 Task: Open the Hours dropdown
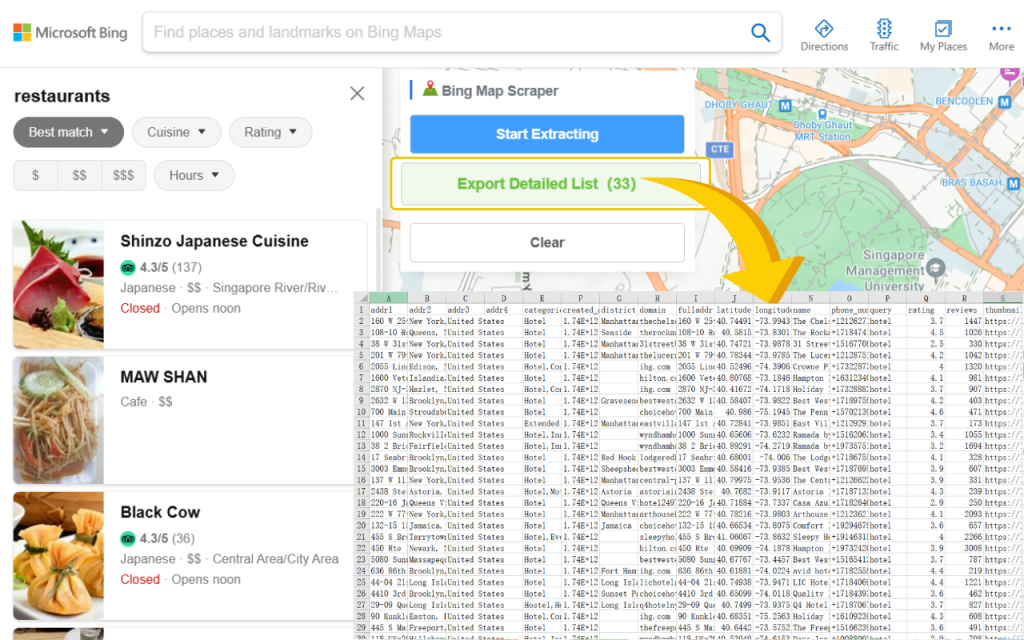[x=194, y=175]
